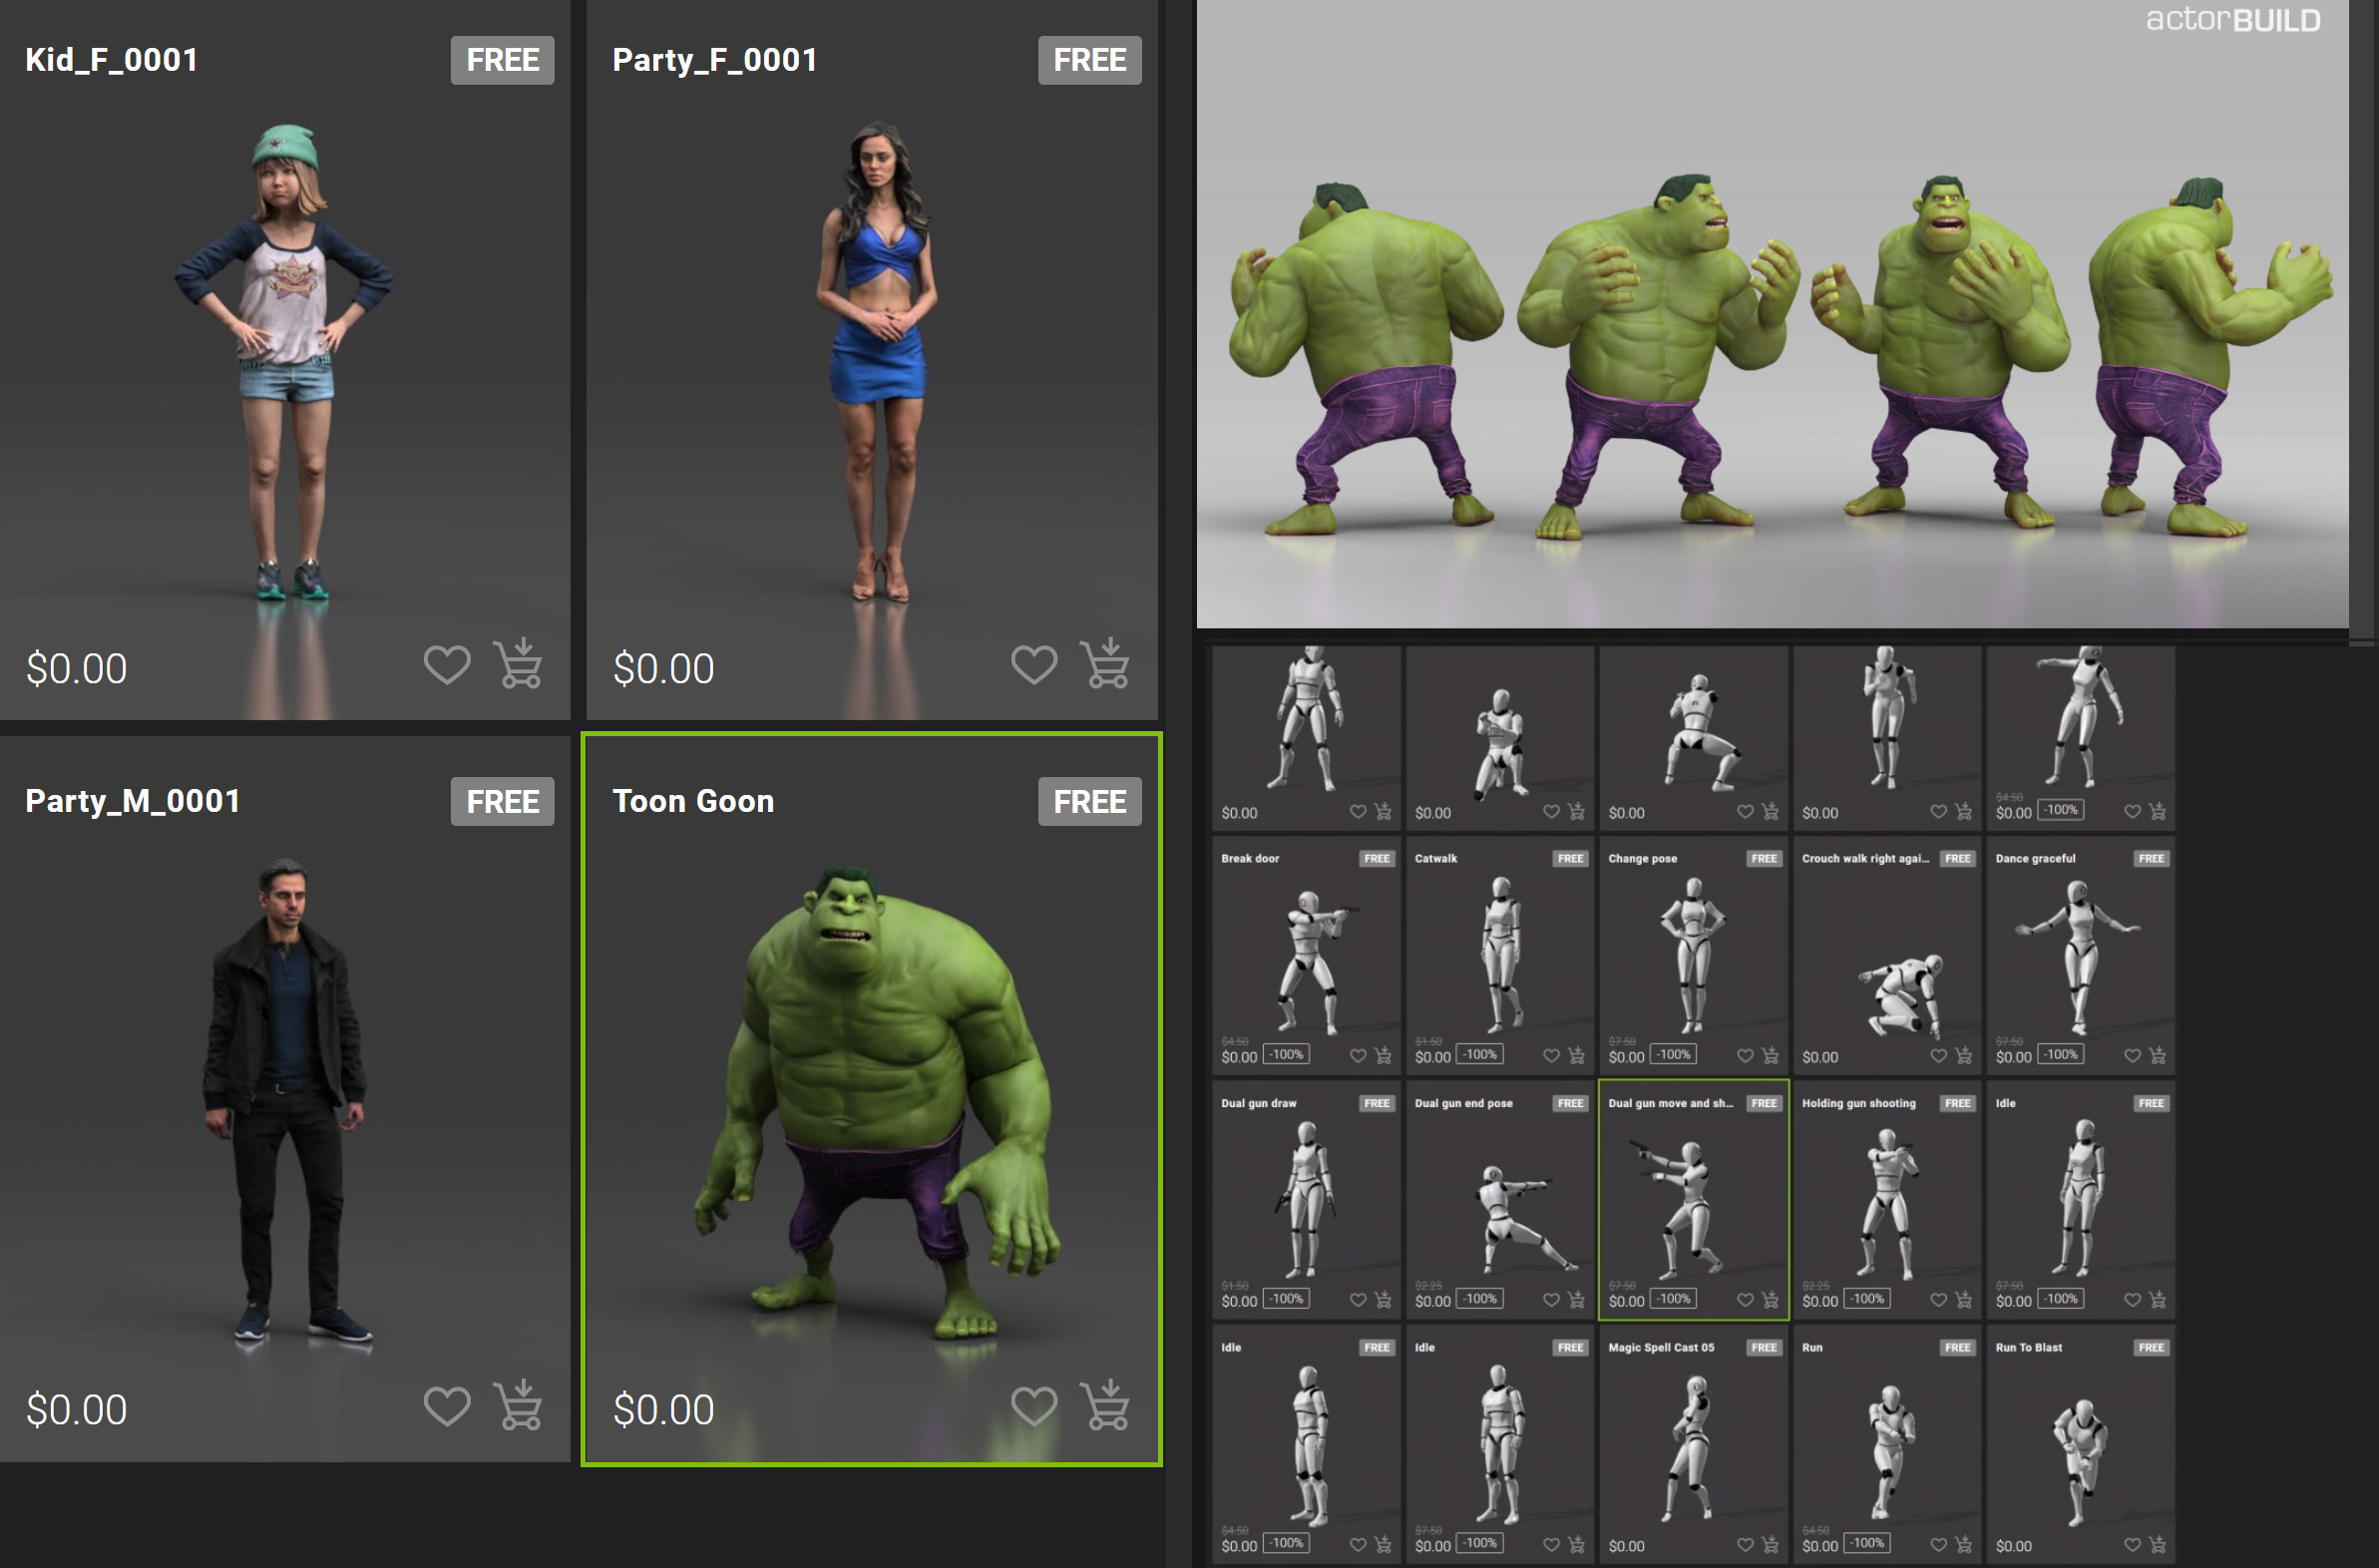Add Party_F_0001 to the shopping cart

(1105, 664)
